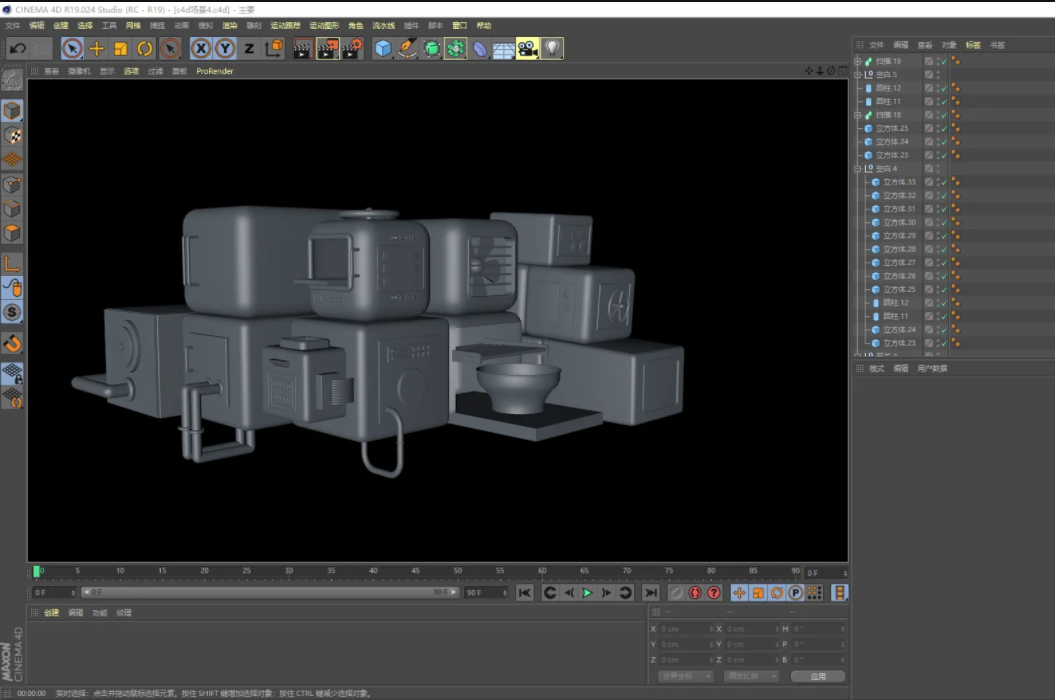The image size is (1055, 700).
Task: Click the timeline layout film icon
Action: 838,592
